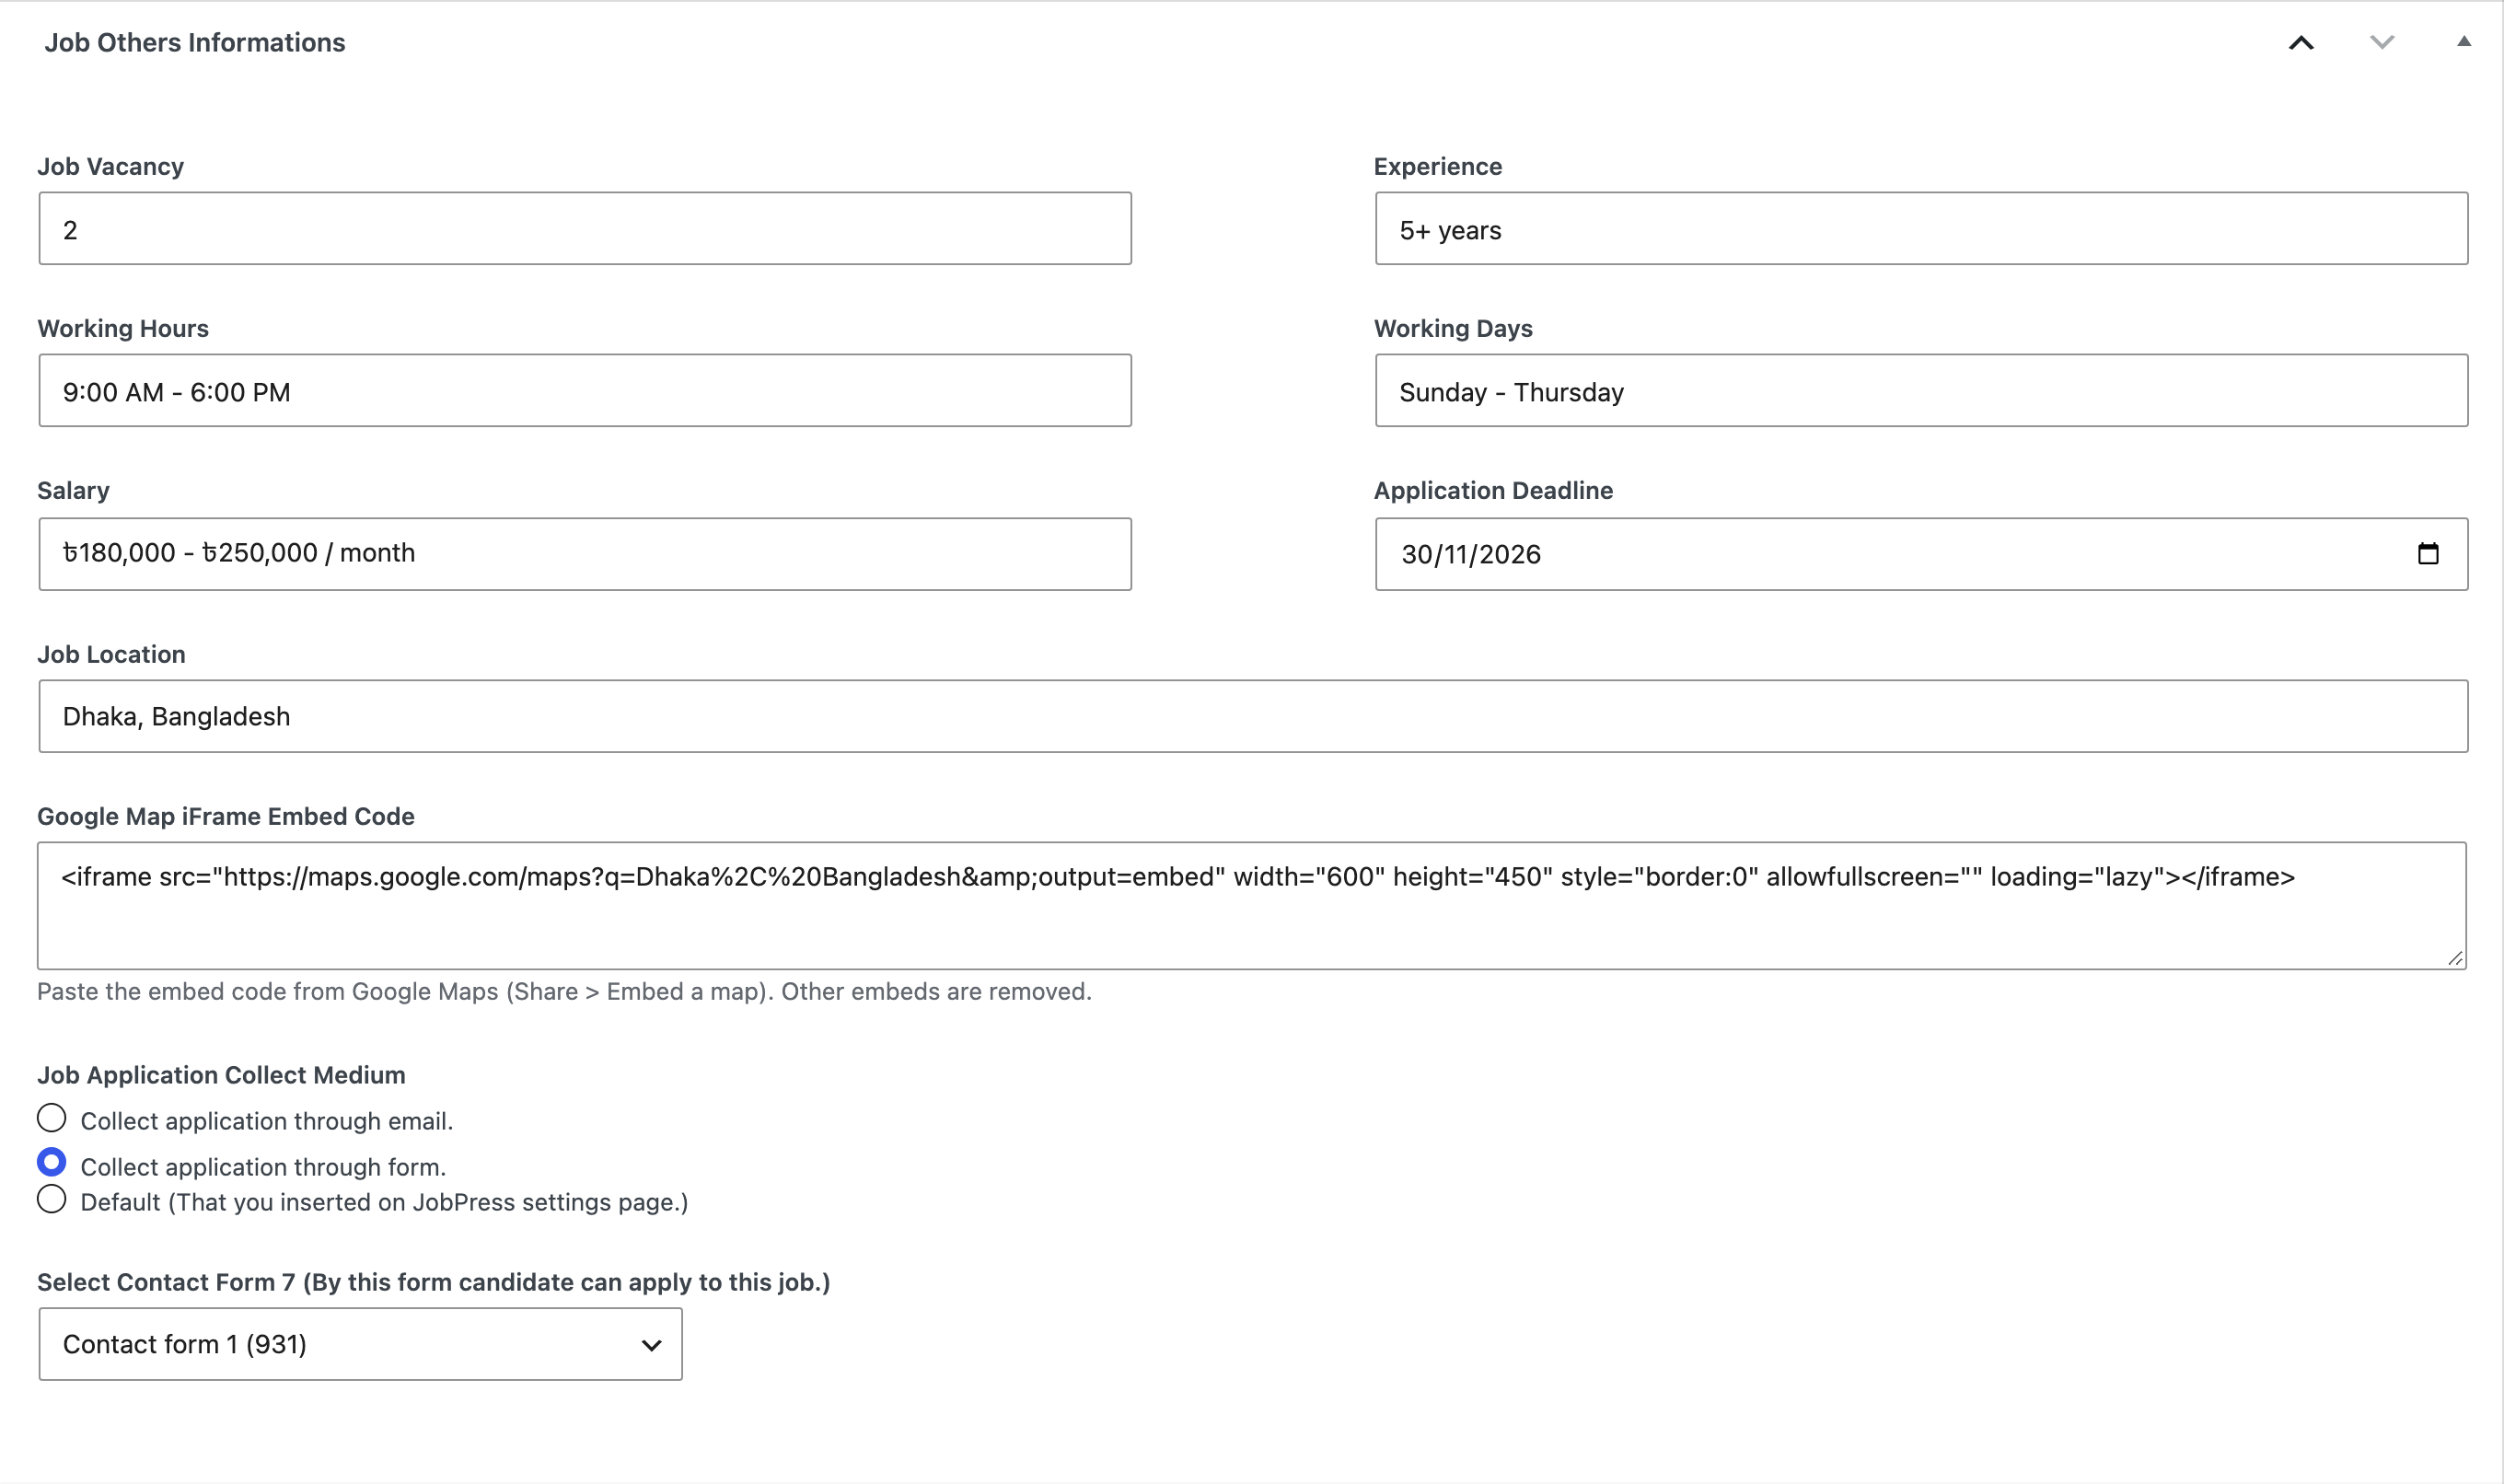
Task: Move the Job Others Informations panel down
Action: point(2382,42)
